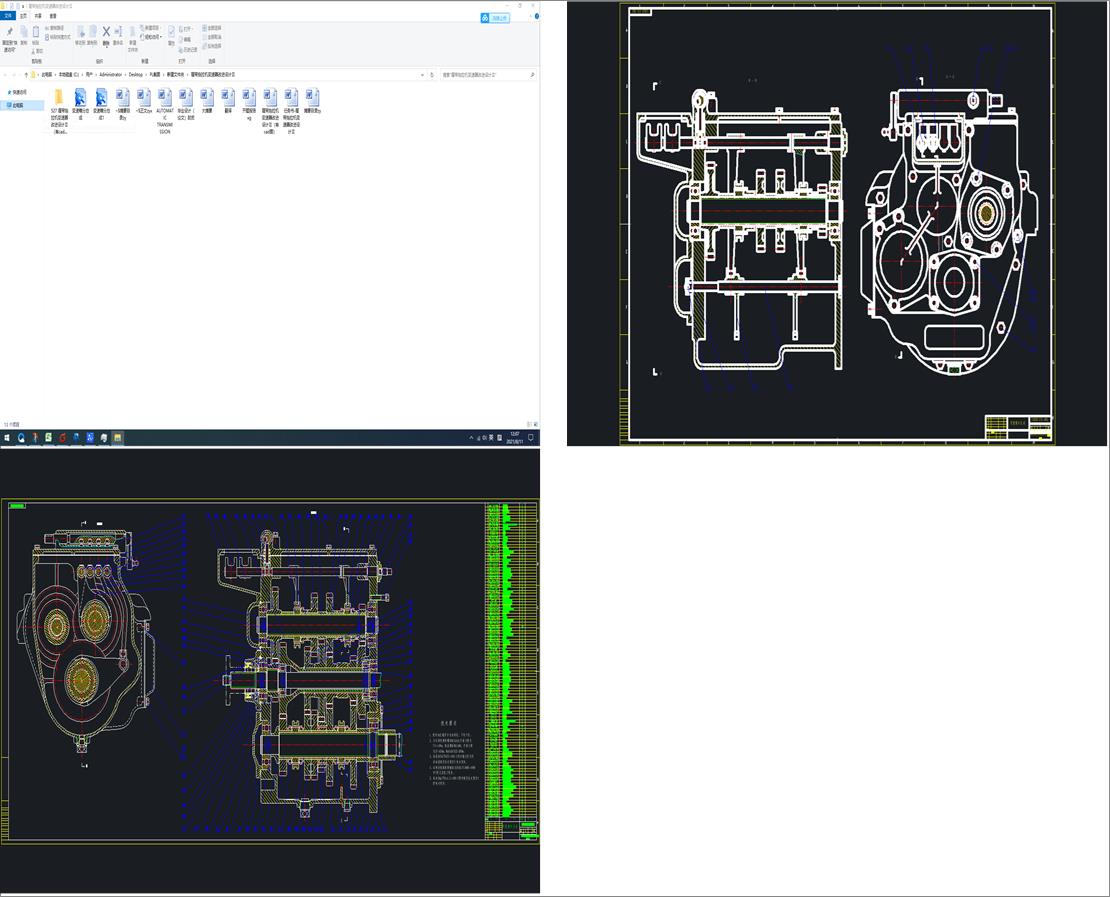The height and width of the screenshot is (897, 1110).
Task: Expand the address bar history dropdown
Action: point(421,74)
